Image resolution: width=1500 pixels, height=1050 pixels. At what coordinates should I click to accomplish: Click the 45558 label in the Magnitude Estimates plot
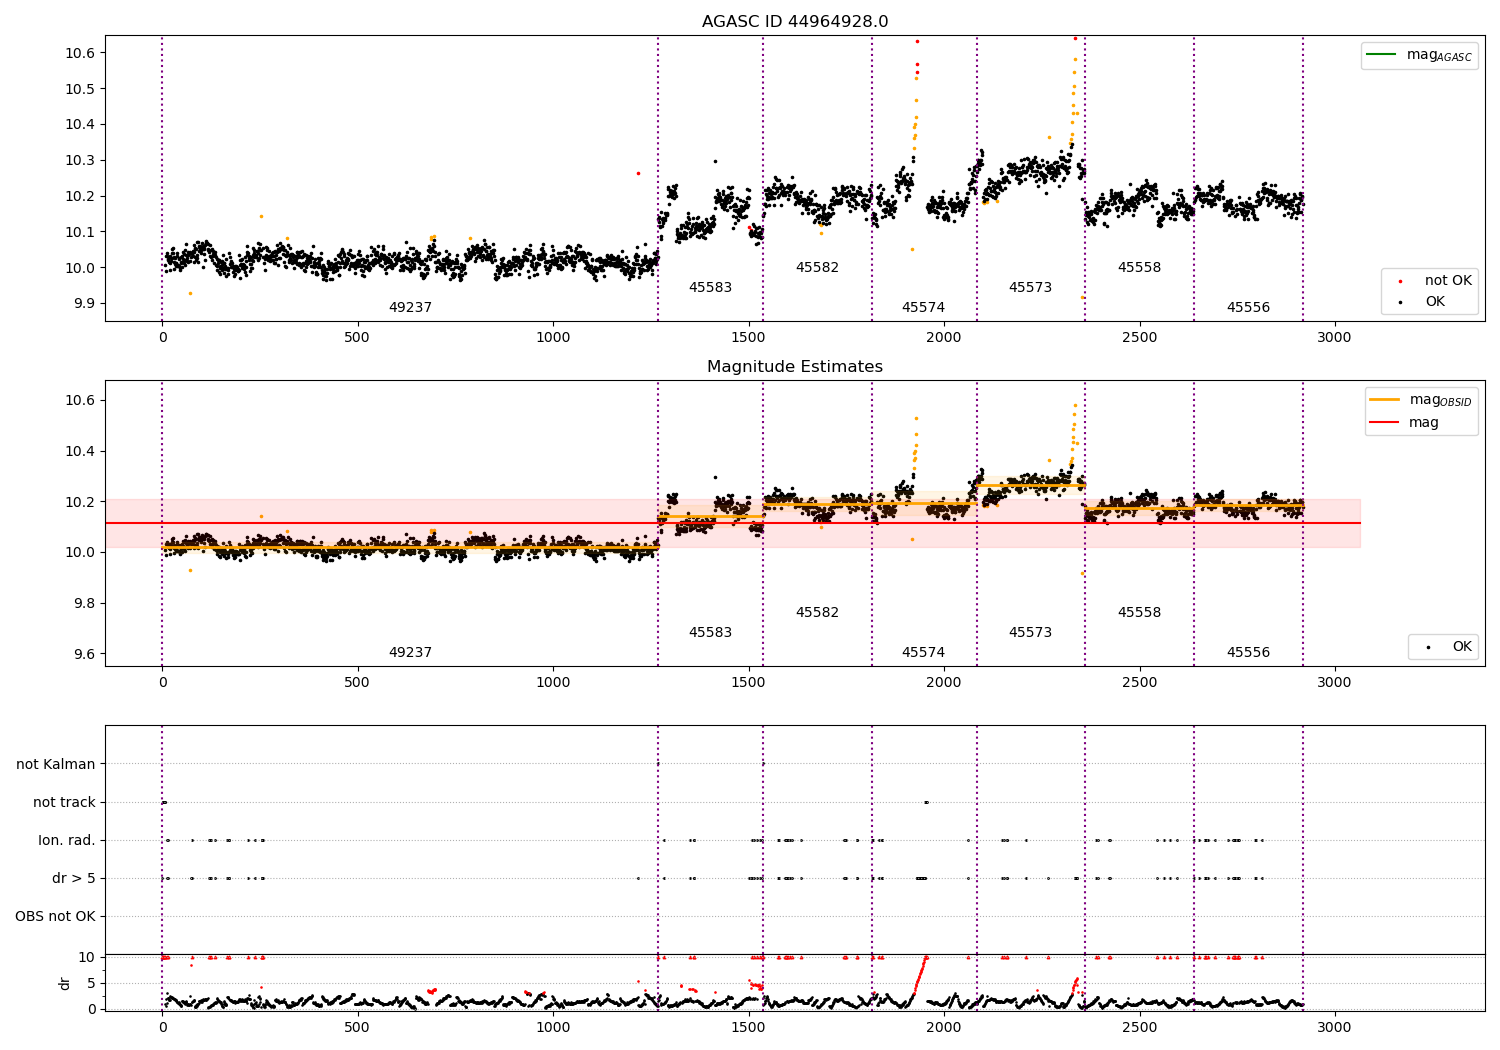[1139, 613]
